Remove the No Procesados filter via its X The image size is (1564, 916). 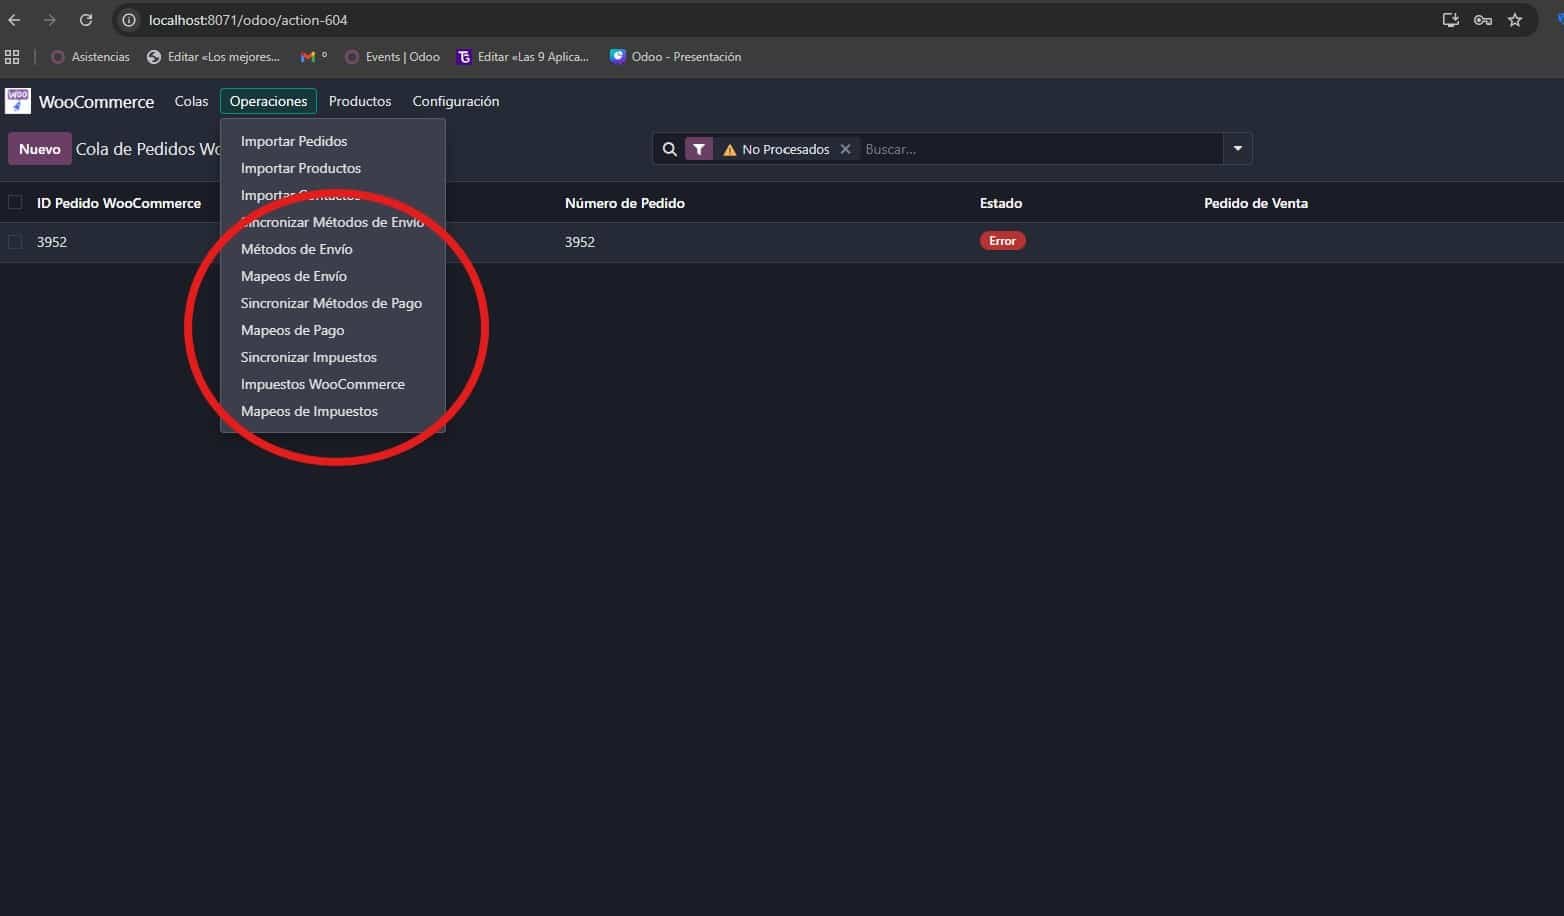point(845,148)
